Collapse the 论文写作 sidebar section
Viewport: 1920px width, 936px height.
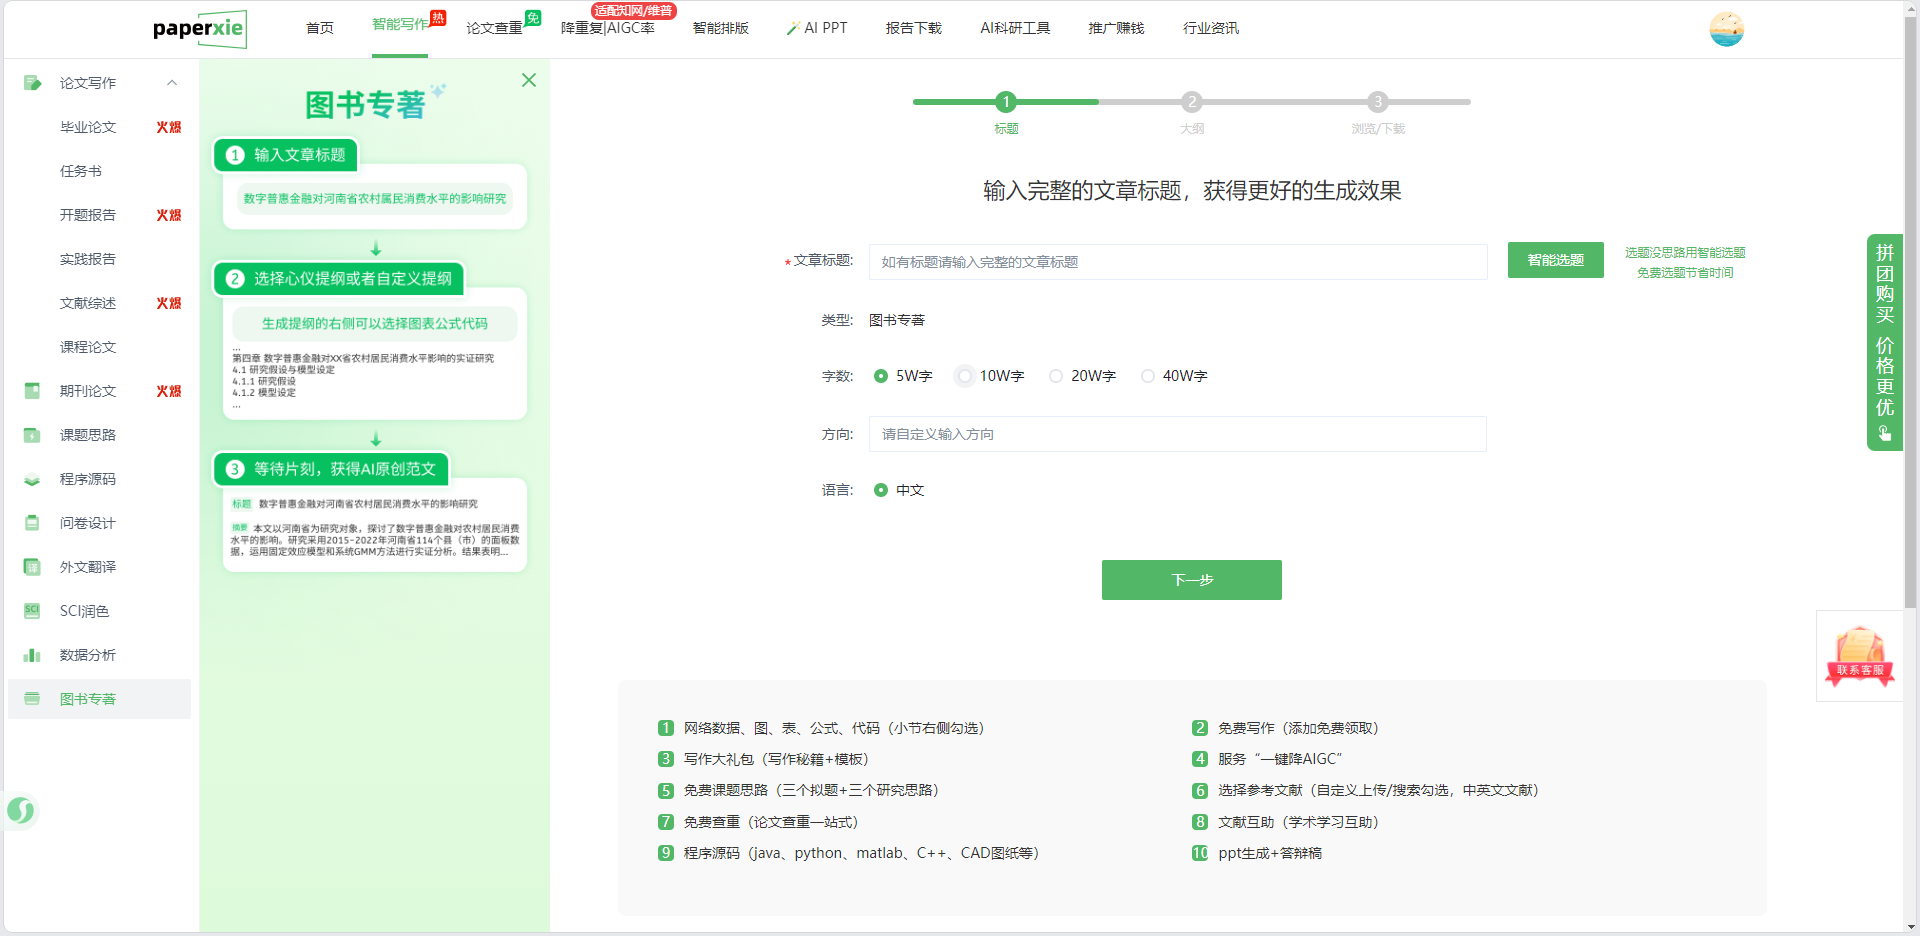172,83
